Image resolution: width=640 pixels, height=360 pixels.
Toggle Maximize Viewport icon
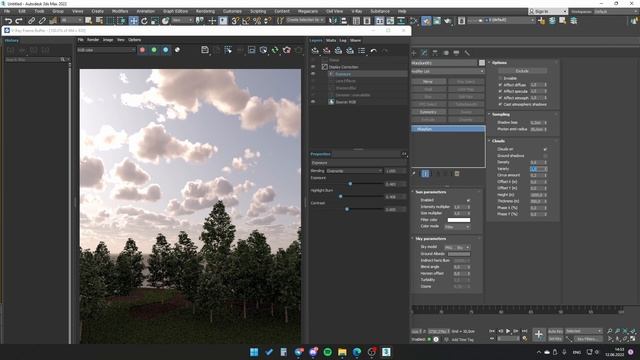[x=633, y=338]
